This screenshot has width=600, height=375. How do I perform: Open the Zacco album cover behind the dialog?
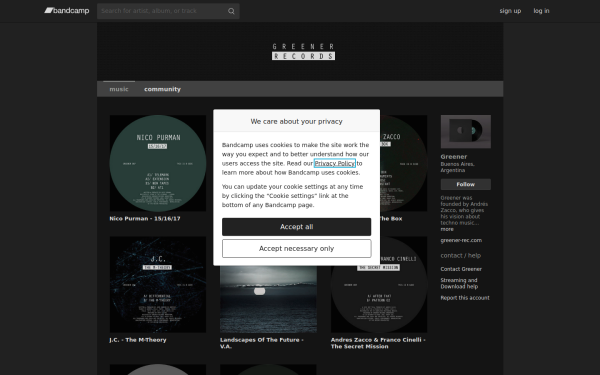(x=404, y=163)
